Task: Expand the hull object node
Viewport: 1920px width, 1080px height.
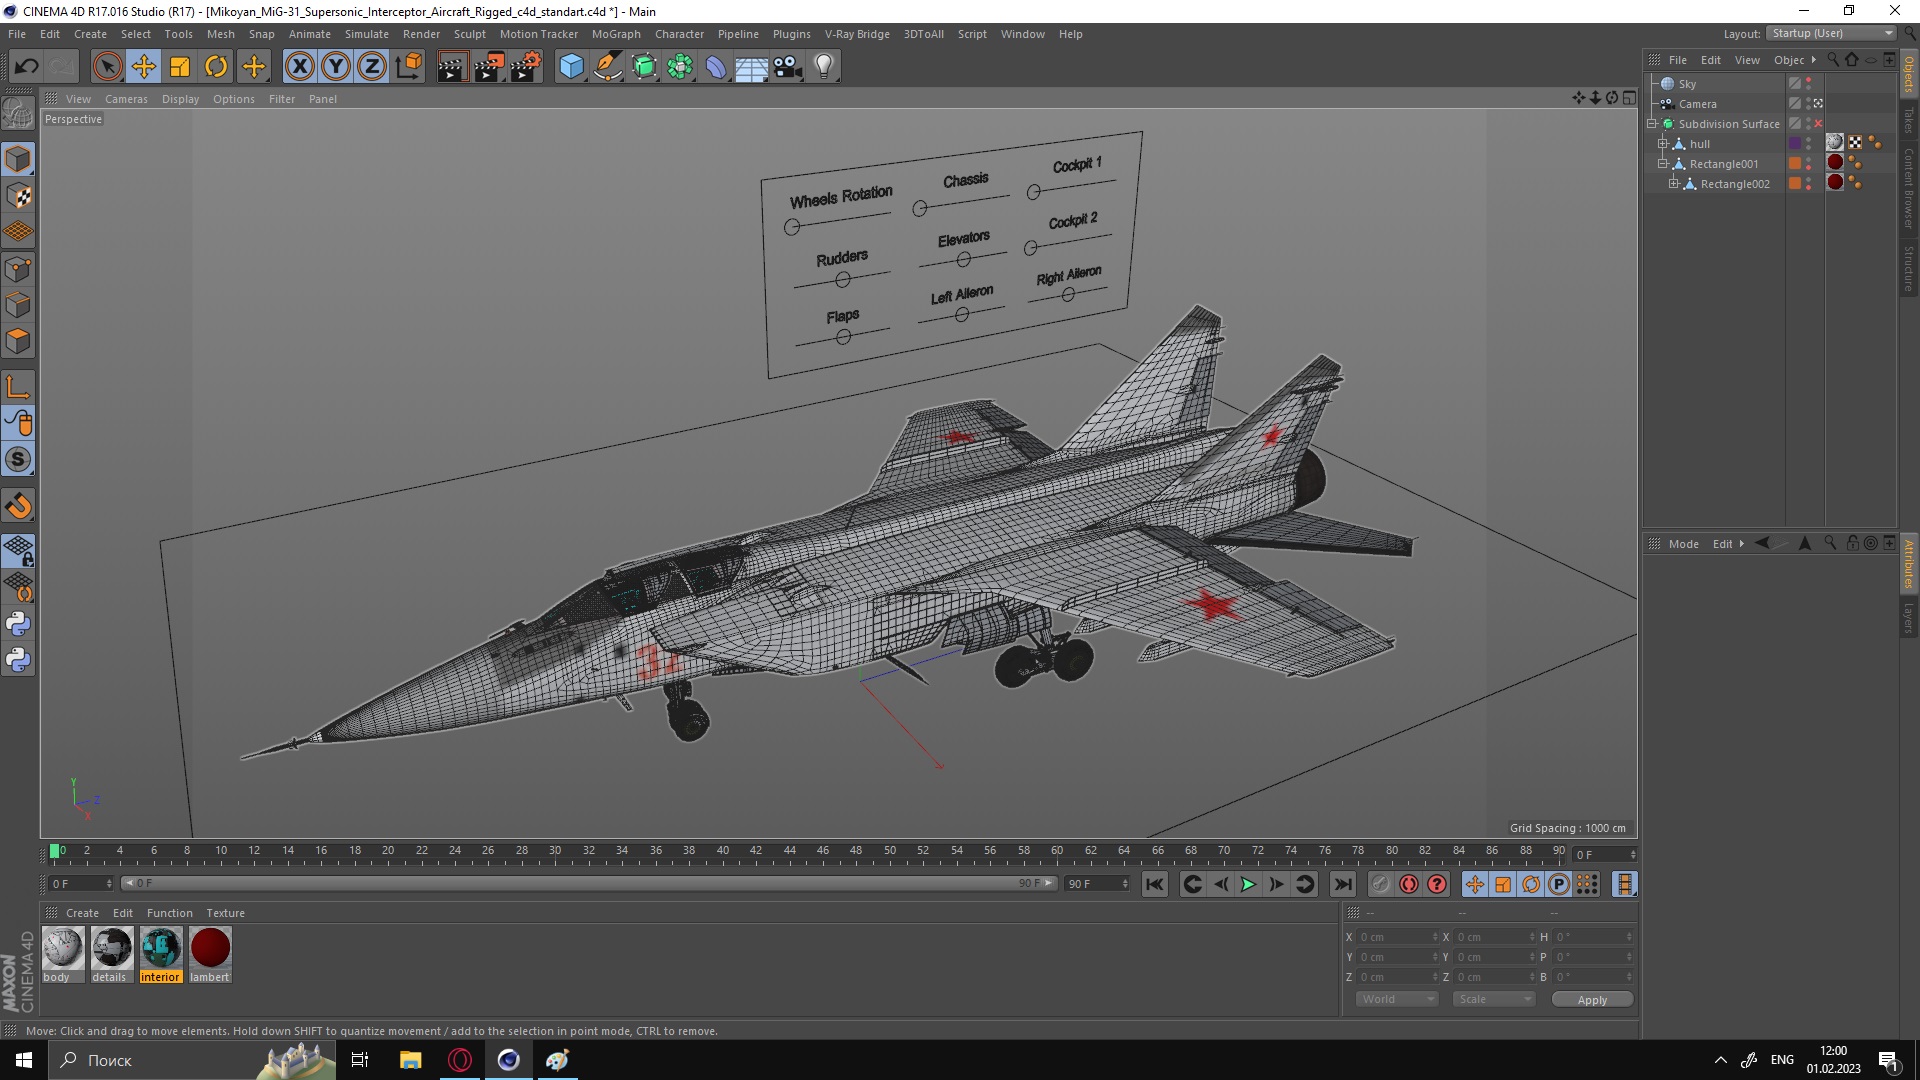Action: (x=1663, y=144)
